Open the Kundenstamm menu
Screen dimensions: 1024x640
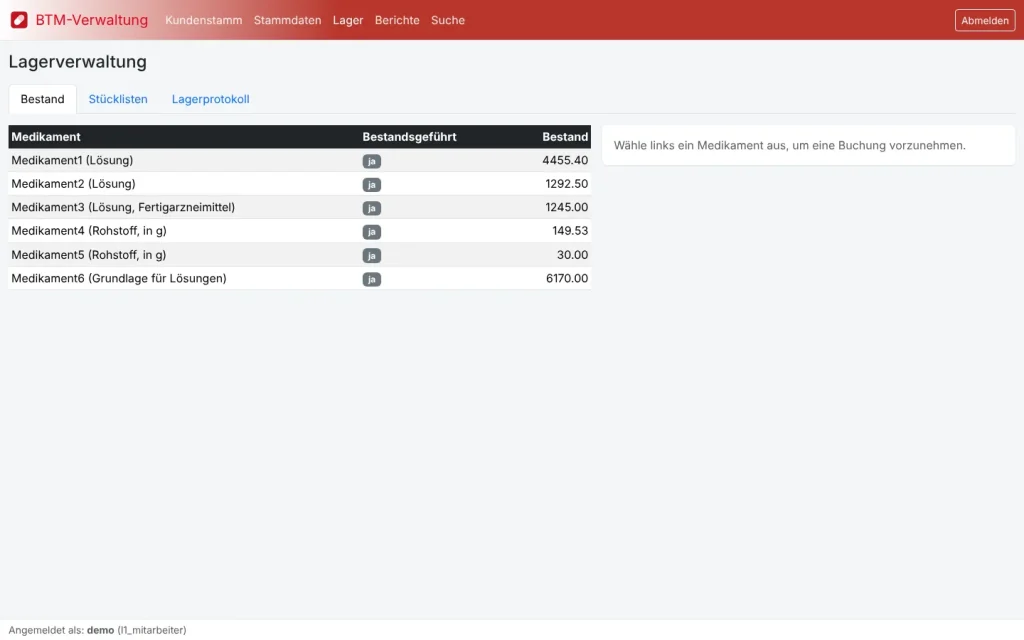click(204, 20)
